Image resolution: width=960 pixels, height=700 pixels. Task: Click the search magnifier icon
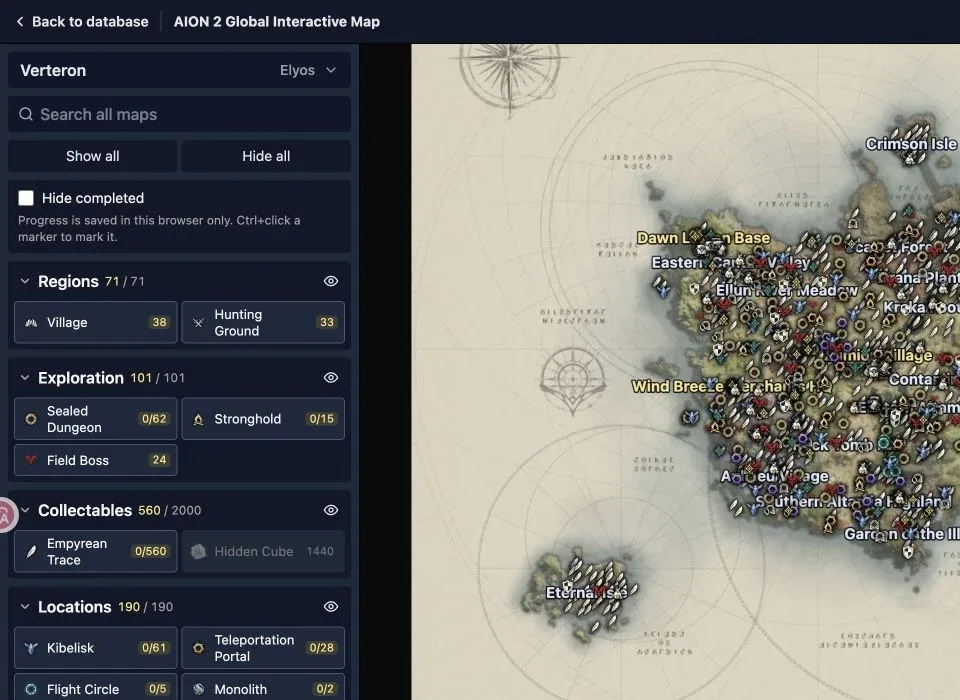[x=26, y=115]
